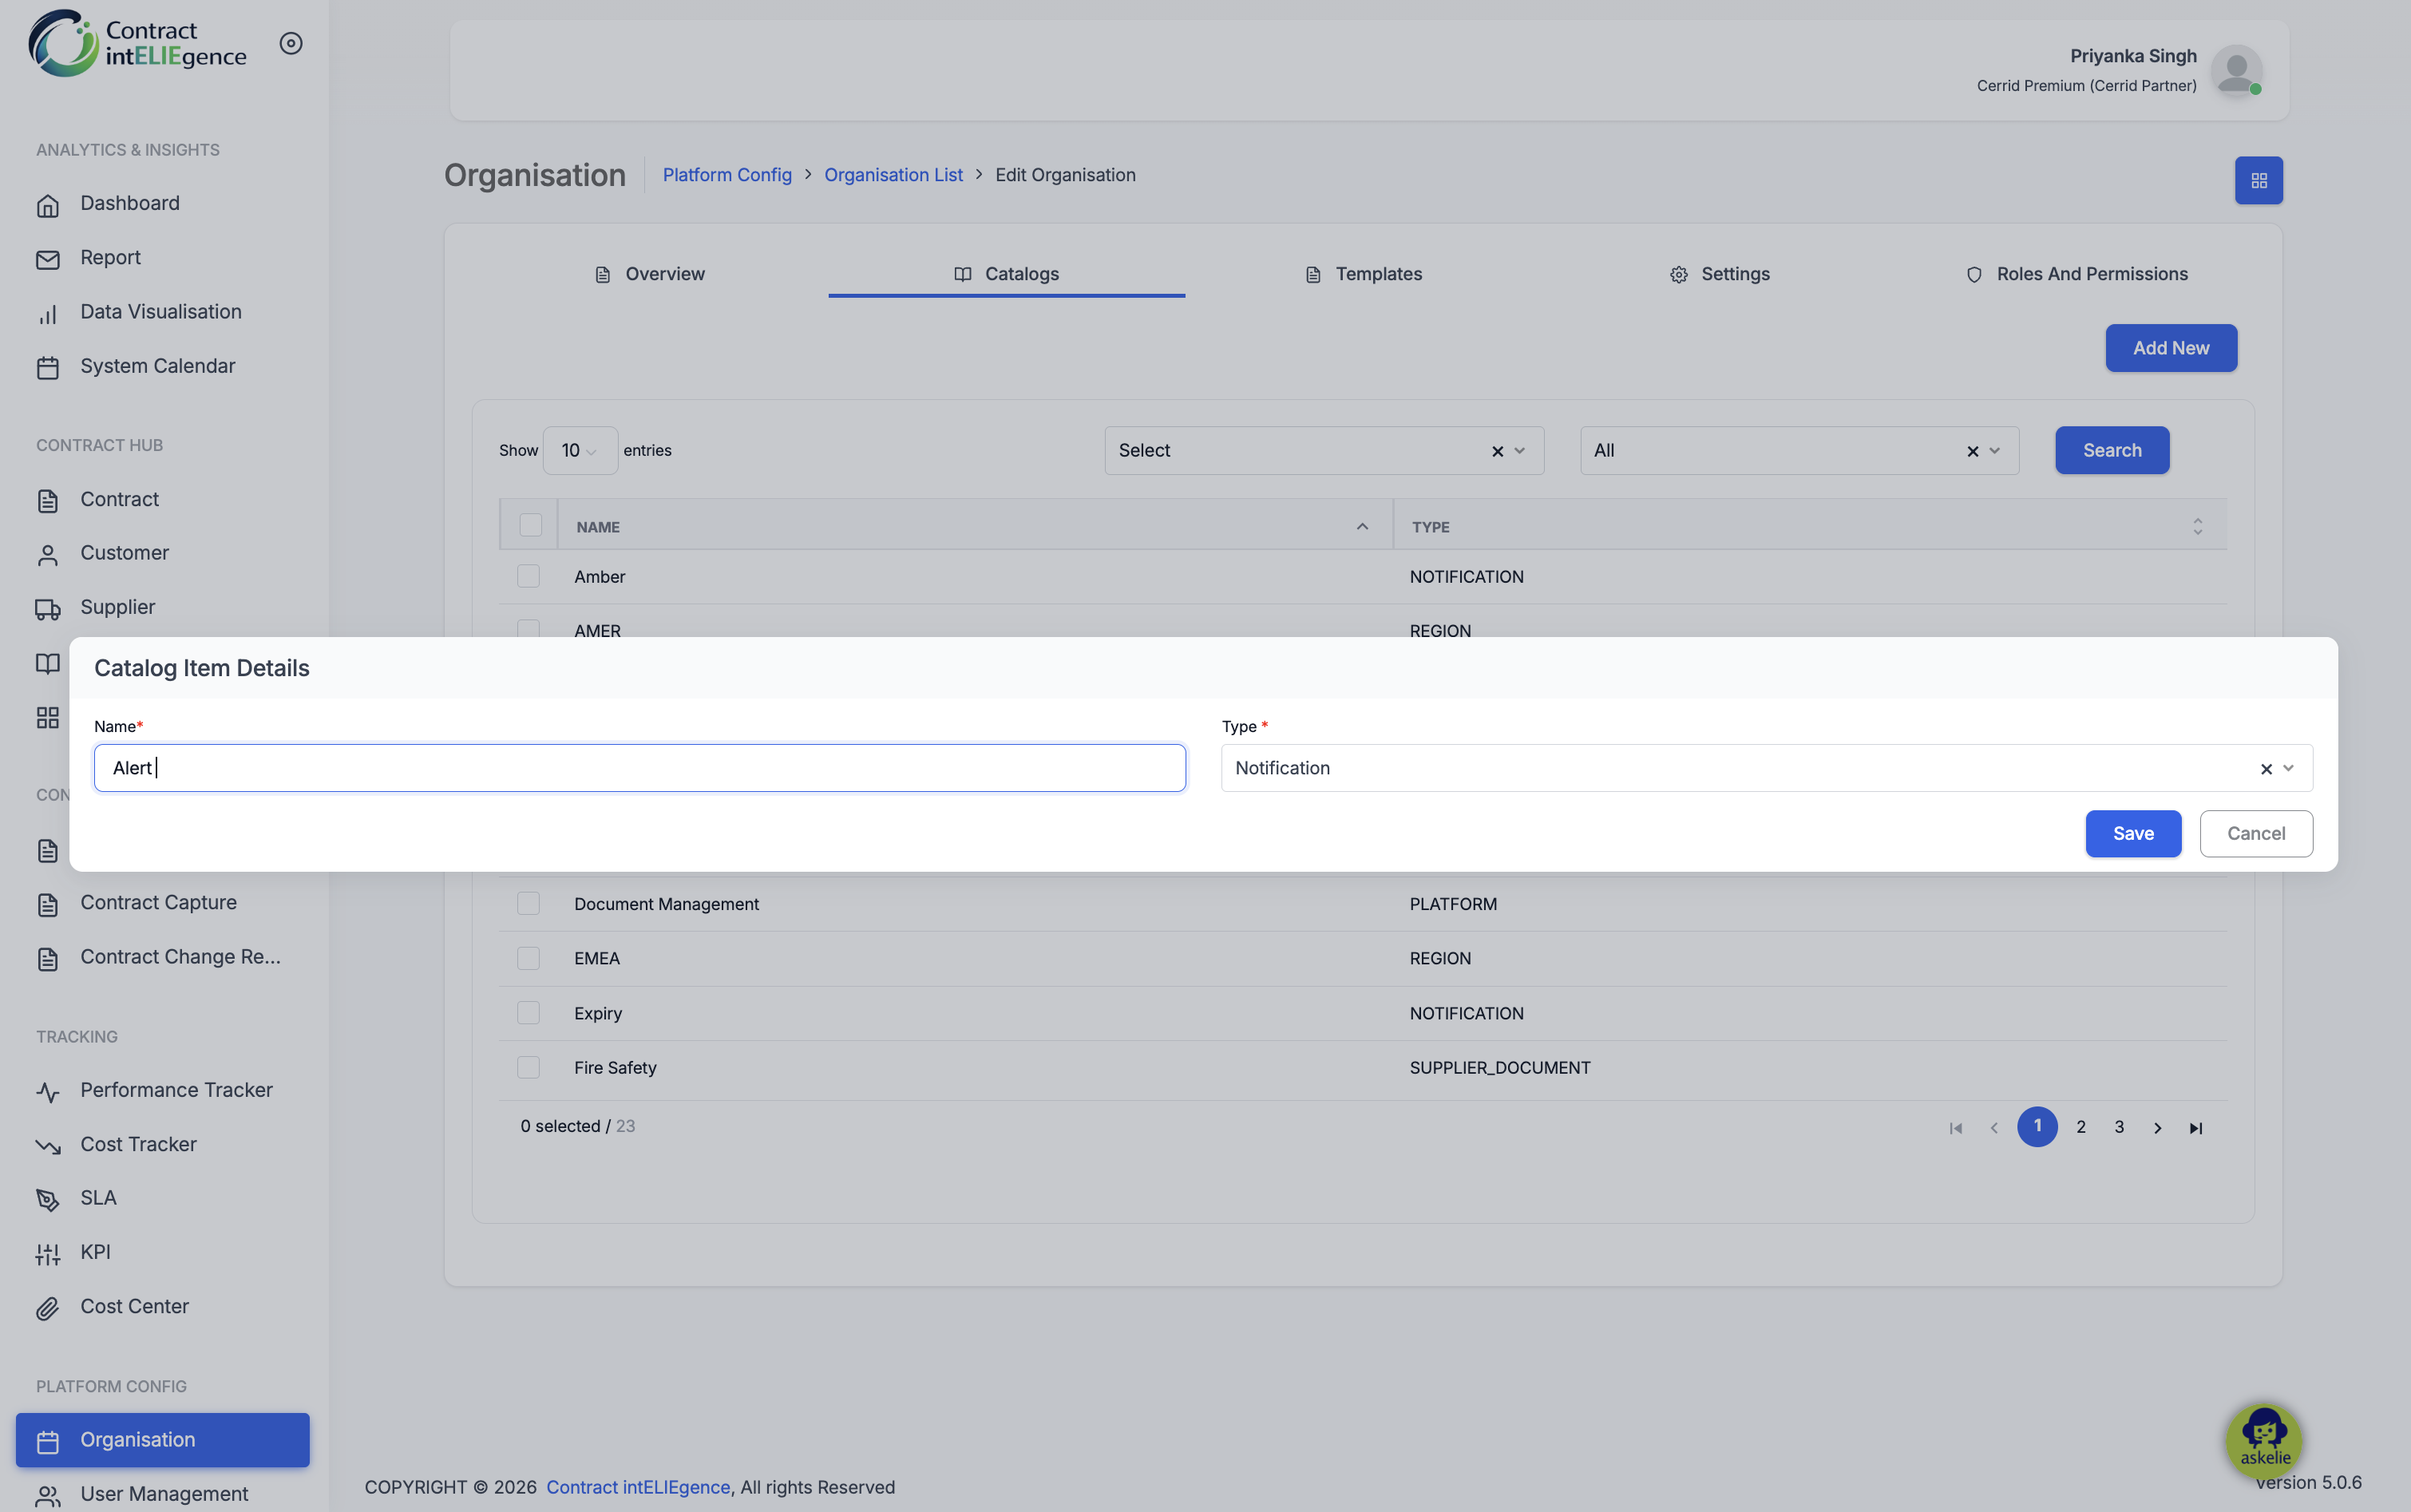Cancel the Catalog Item Details dialog
This screenshot has height=1512, width=2411.
pyautogui.click(x=2256, y=833)
